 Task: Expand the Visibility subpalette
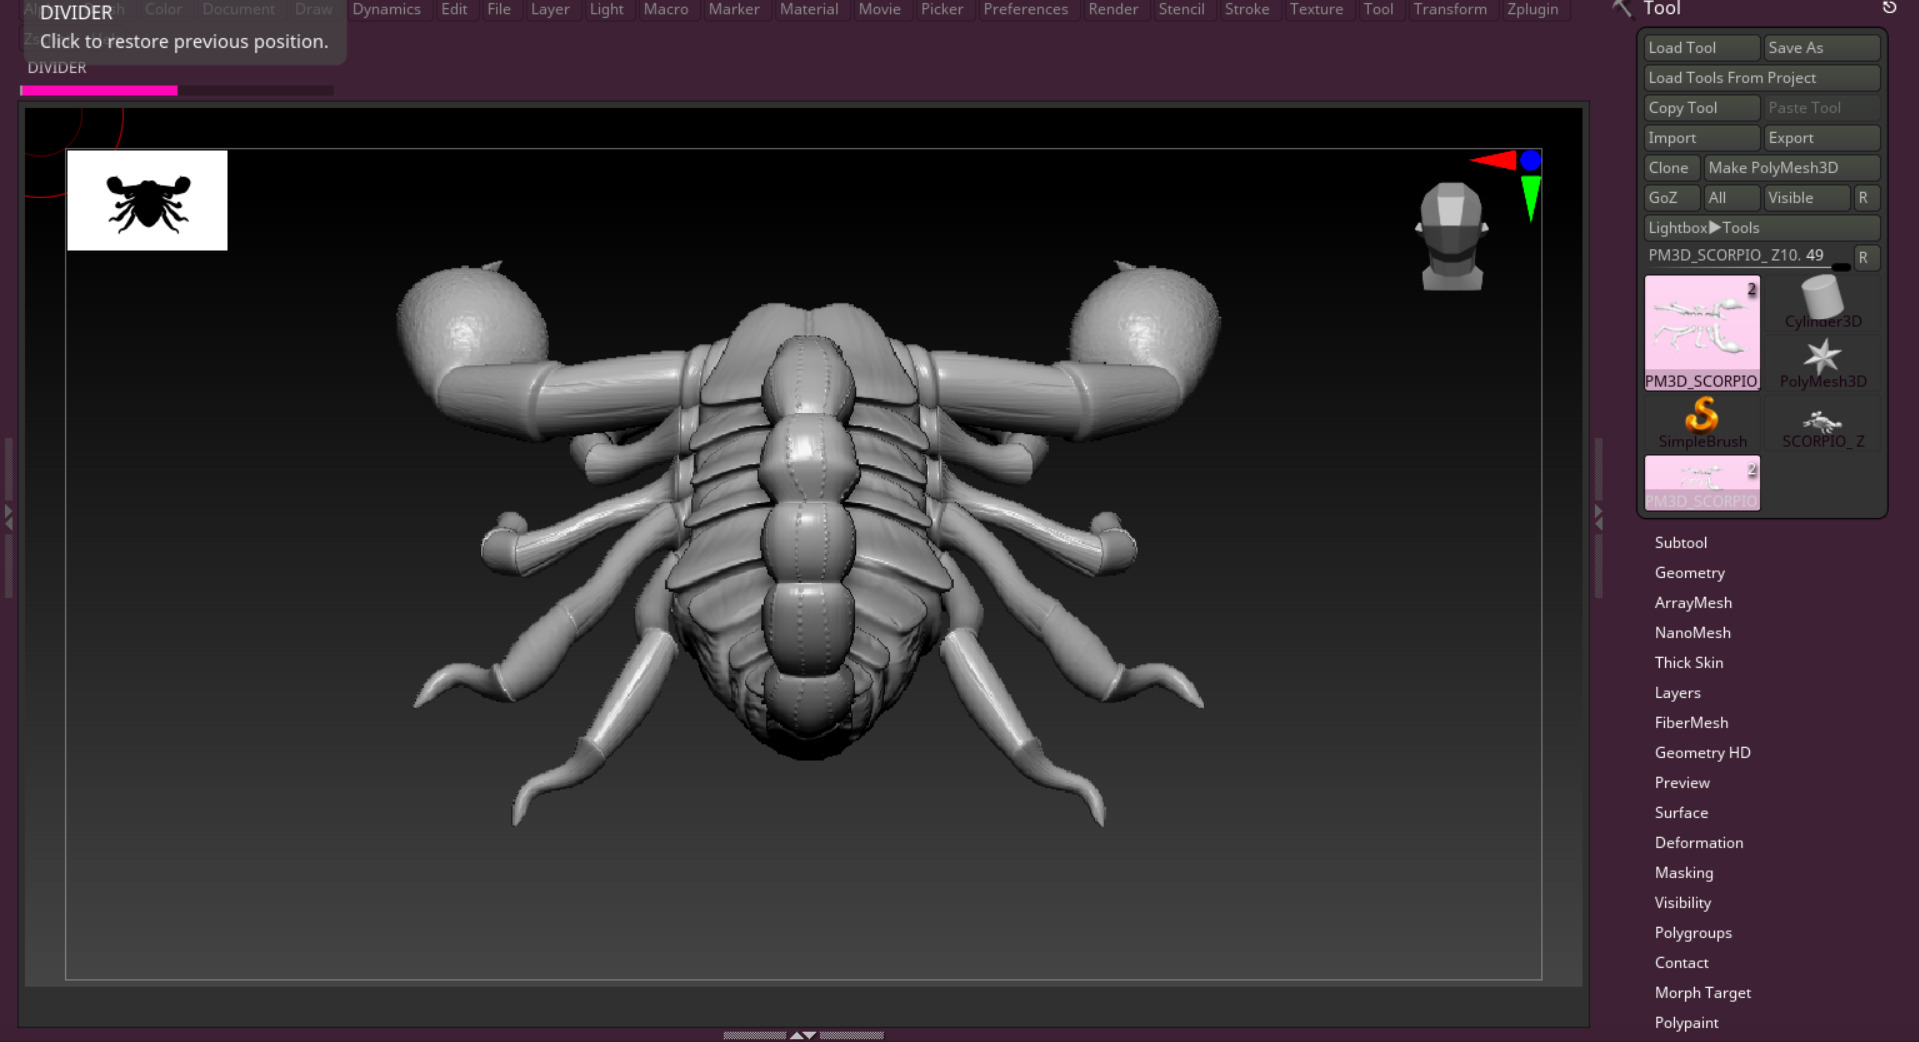tap(1682, 903)
